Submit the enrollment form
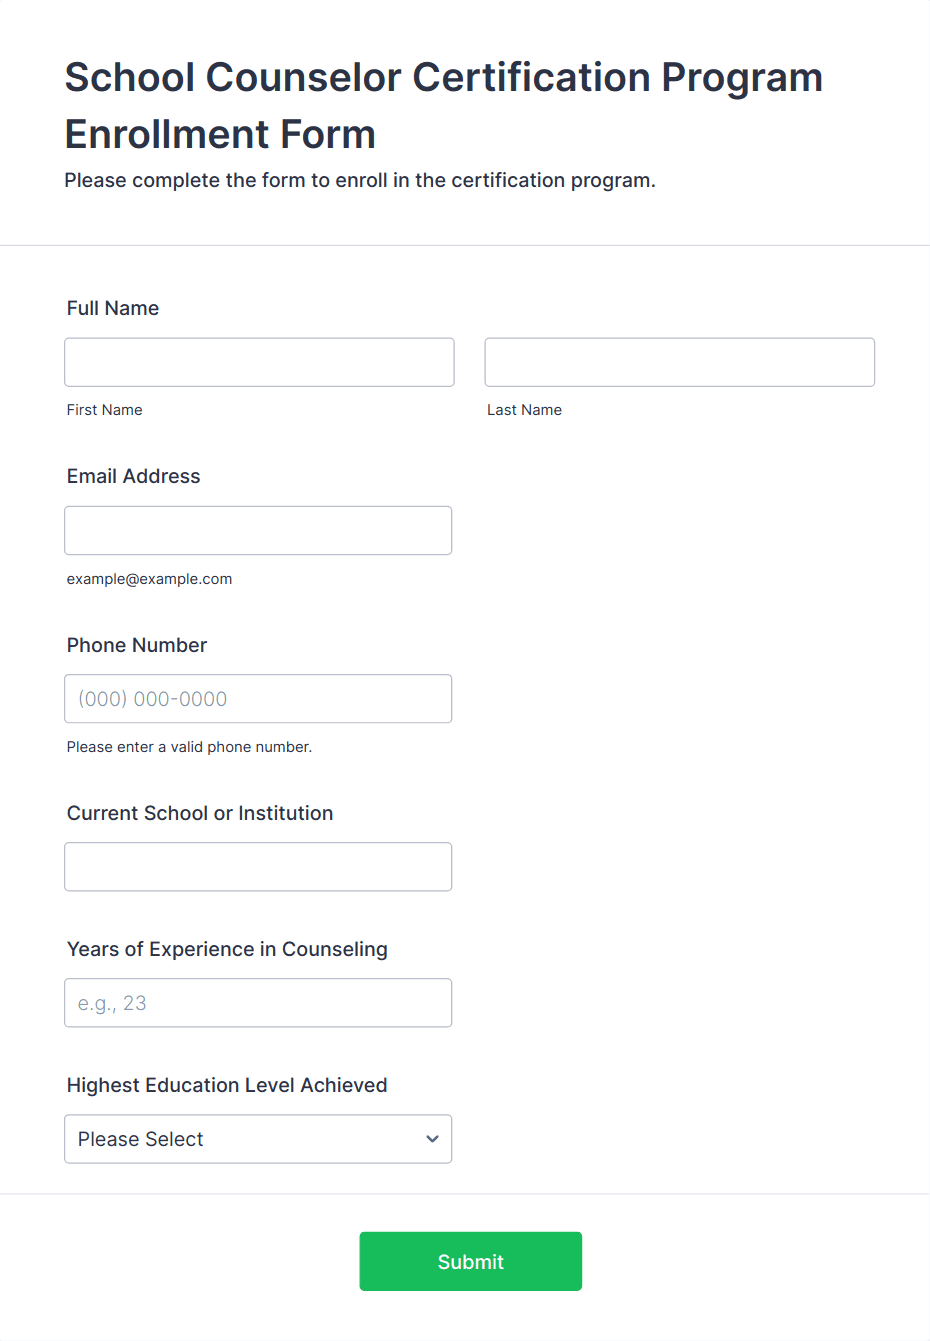930x1341 pixels. tap(471, 1261)
